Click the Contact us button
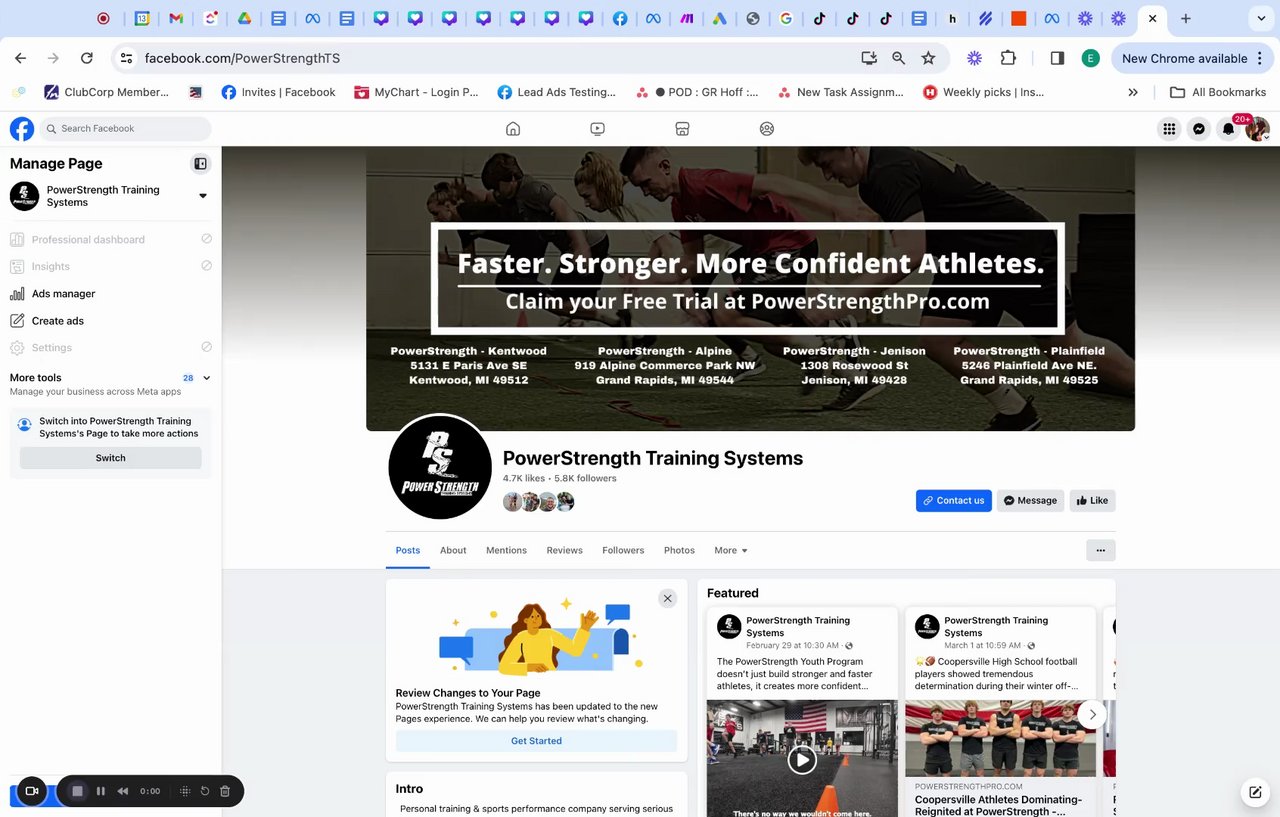Viewport: 1280px width, 817px height. [x=954, y=500]
